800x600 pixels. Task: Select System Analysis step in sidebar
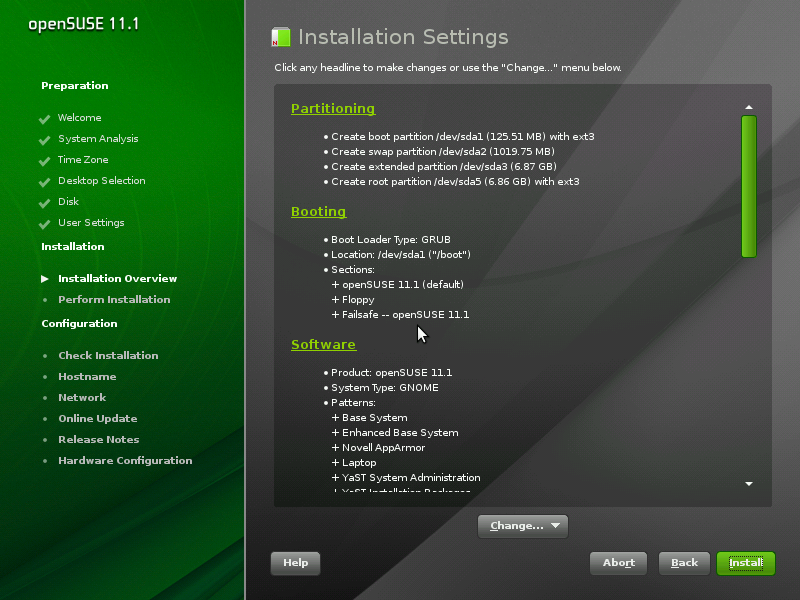tap(98, 139)
